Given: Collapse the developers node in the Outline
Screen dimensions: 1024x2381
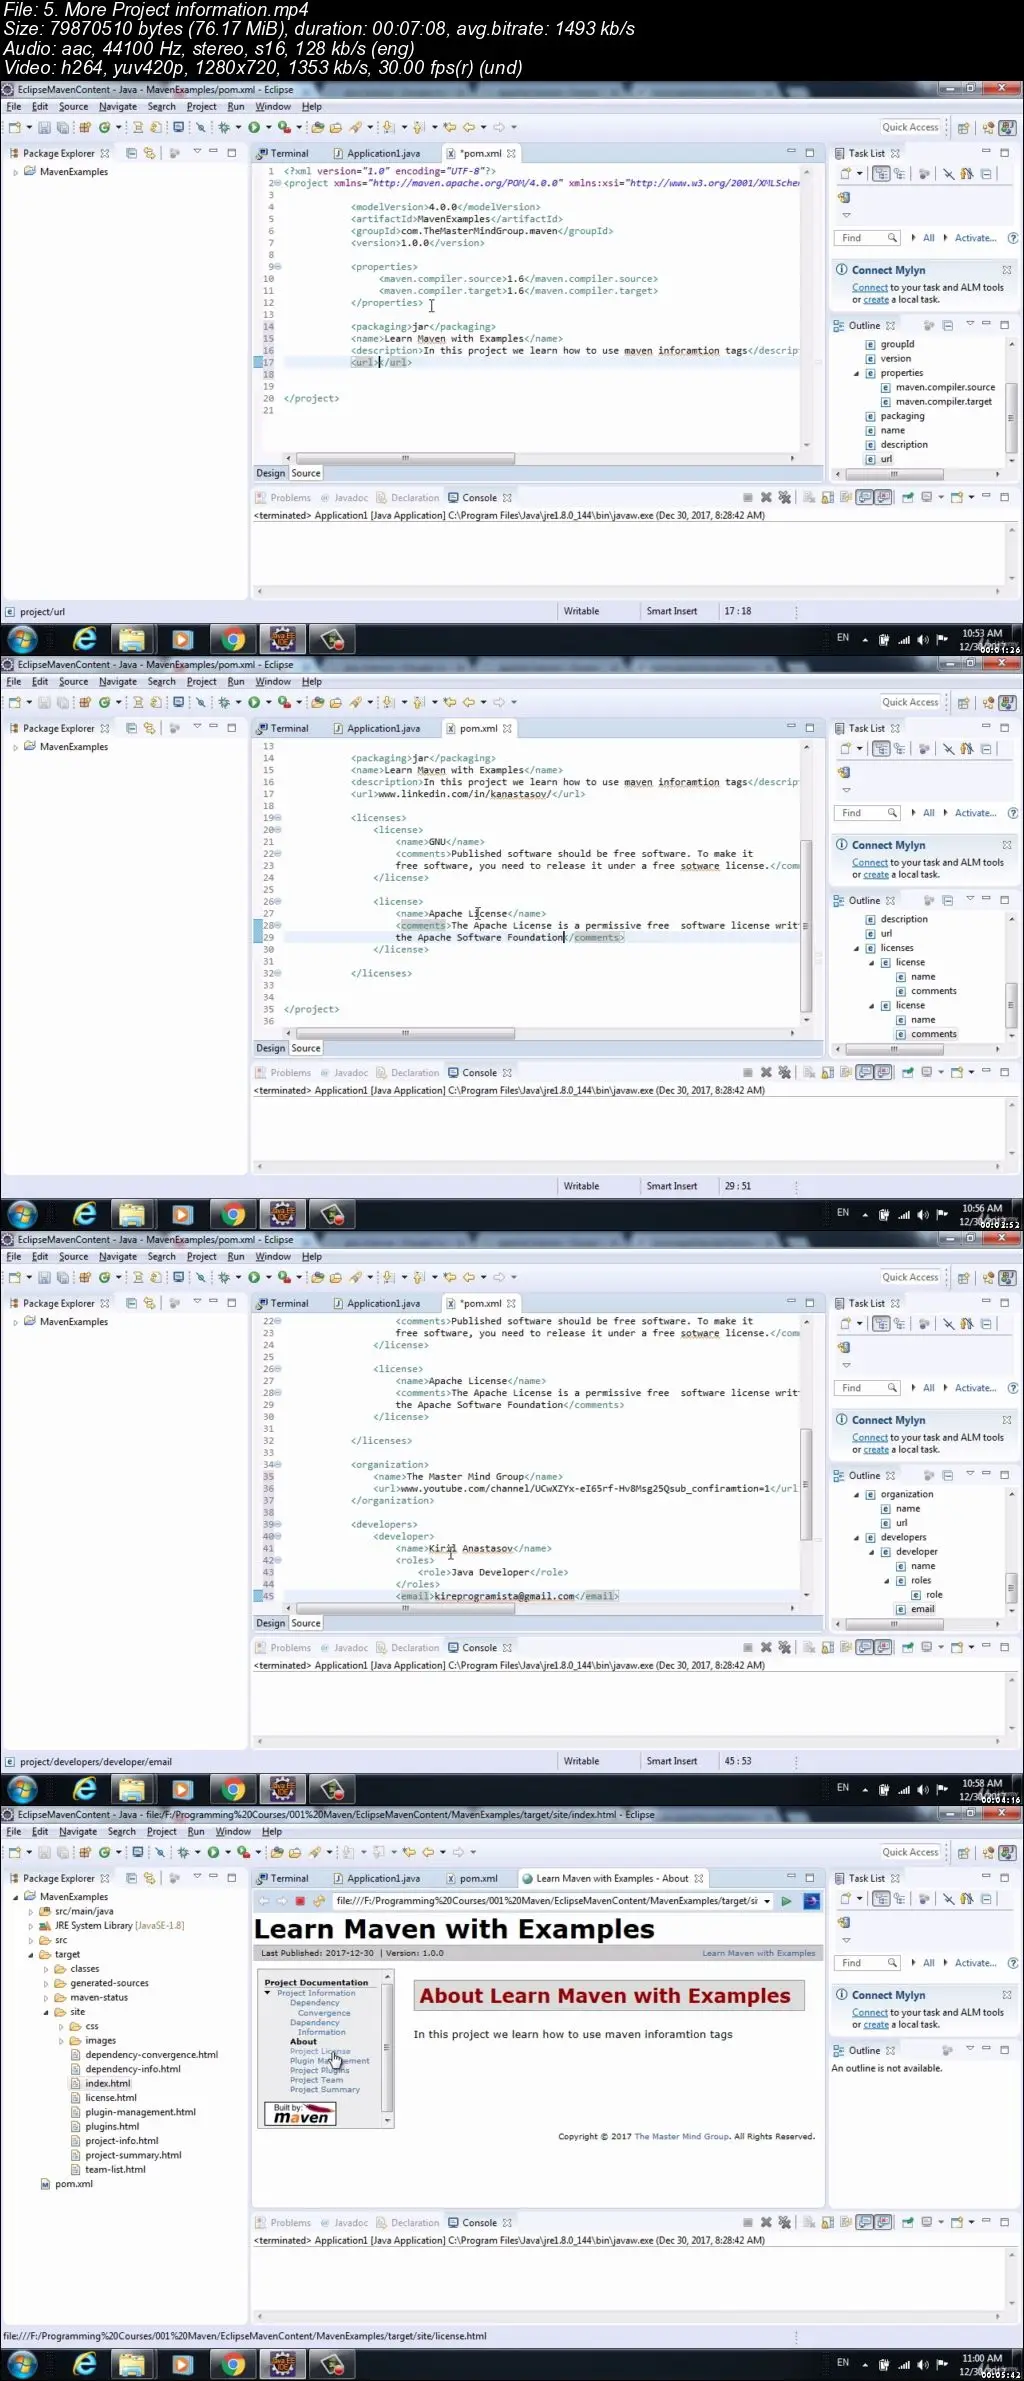Looking at the screenshot, I should coord(856,1538).
